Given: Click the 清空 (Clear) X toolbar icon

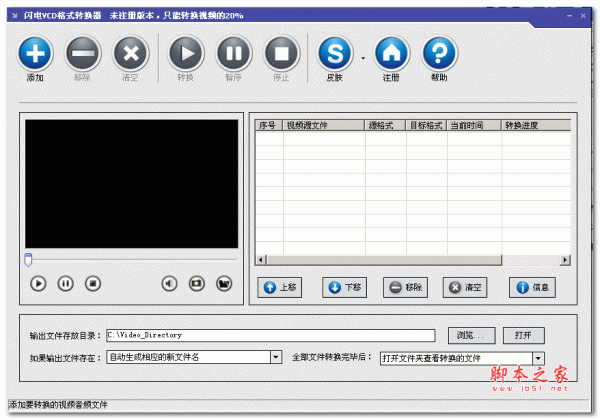Looking at the screenshot, I should pyautogui.click(x=130, y=53).
